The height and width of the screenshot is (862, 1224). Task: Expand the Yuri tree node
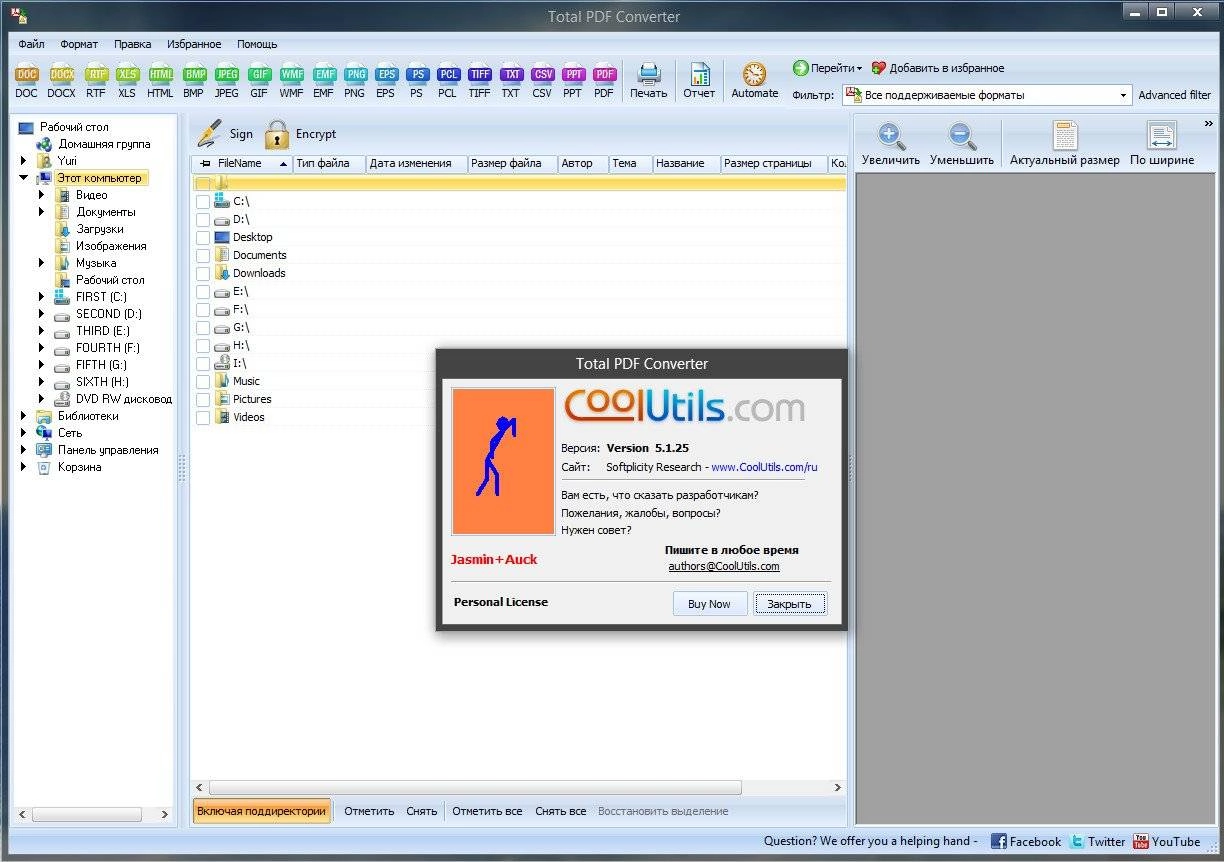coord(23,161)
